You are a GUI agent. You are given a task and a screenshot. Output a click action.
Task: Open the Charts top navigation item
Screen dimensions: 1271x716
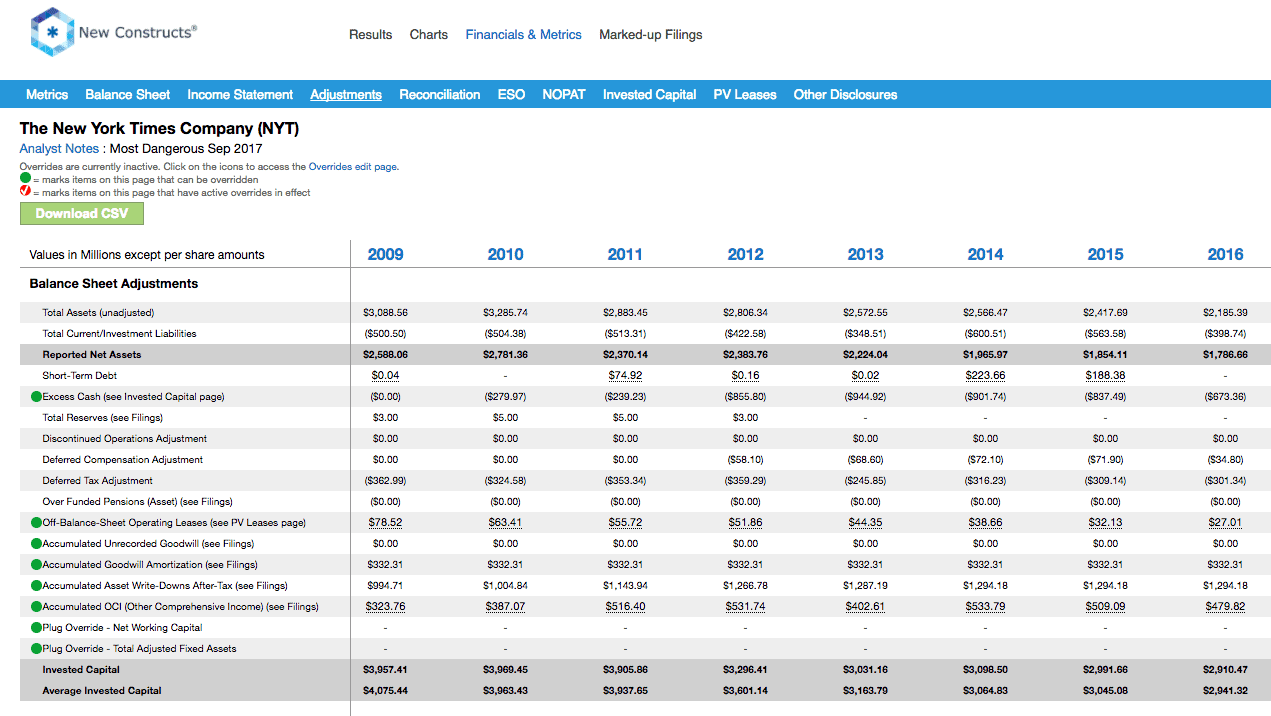pos(429,35)
